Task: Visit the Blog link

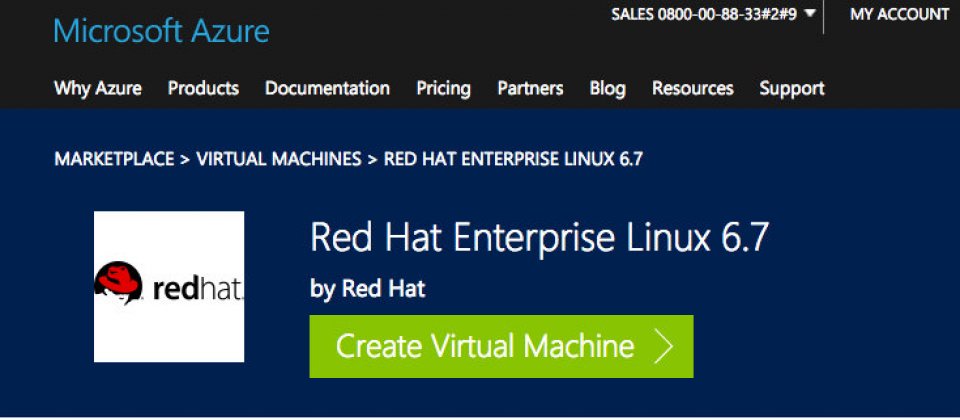Action: 607,89
